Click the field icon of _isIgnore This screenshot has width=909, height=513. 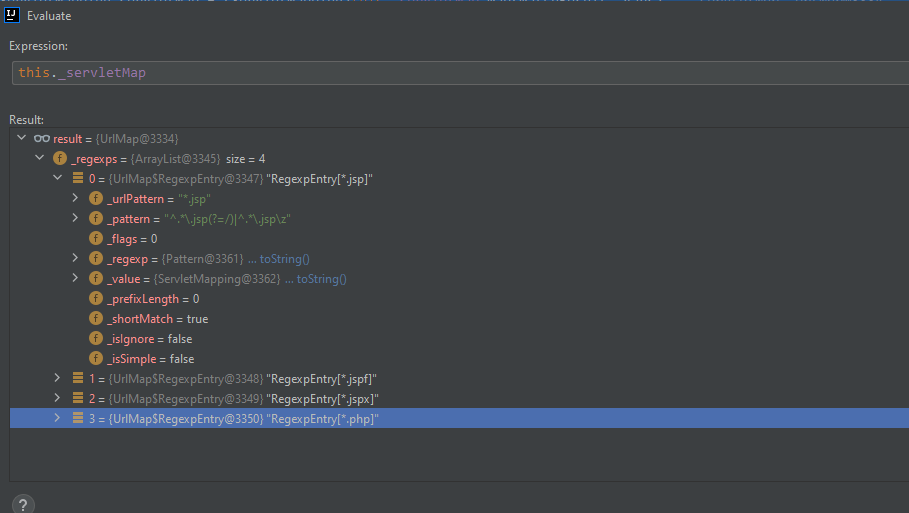tap(96, 339)
